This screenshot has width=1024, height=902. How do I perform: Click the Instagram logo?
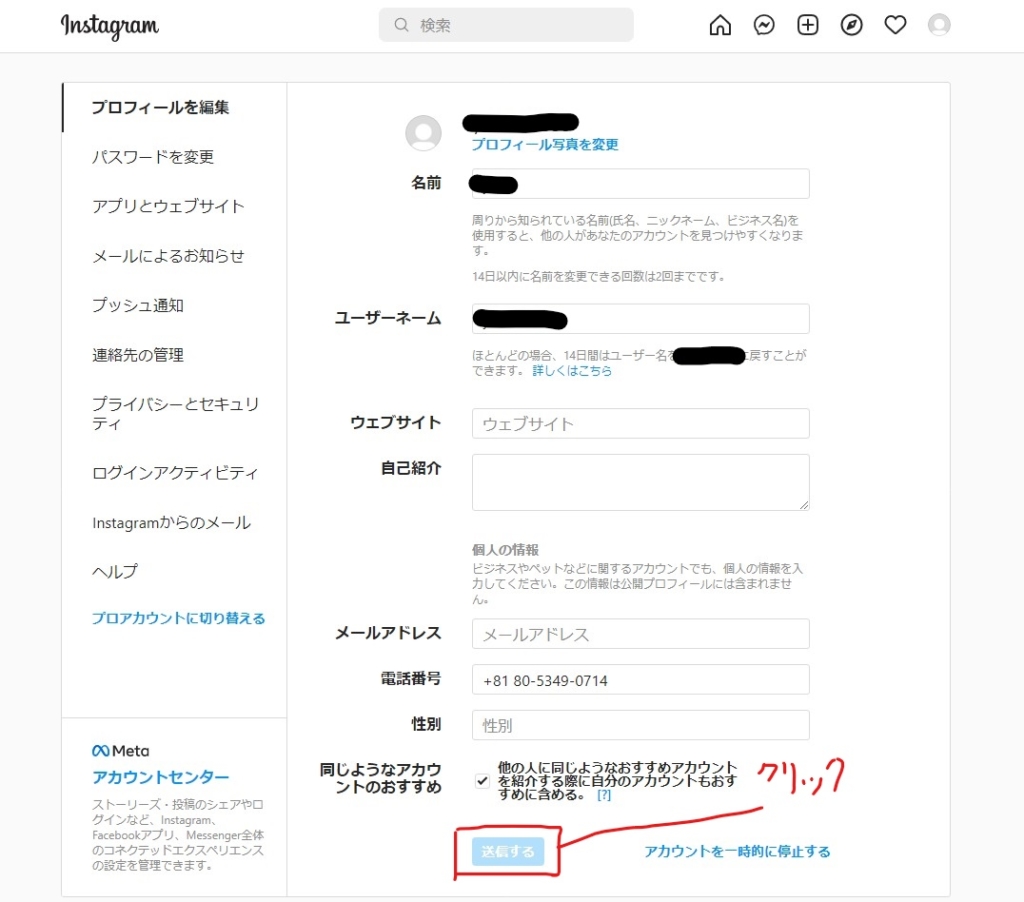click(109, 26)
